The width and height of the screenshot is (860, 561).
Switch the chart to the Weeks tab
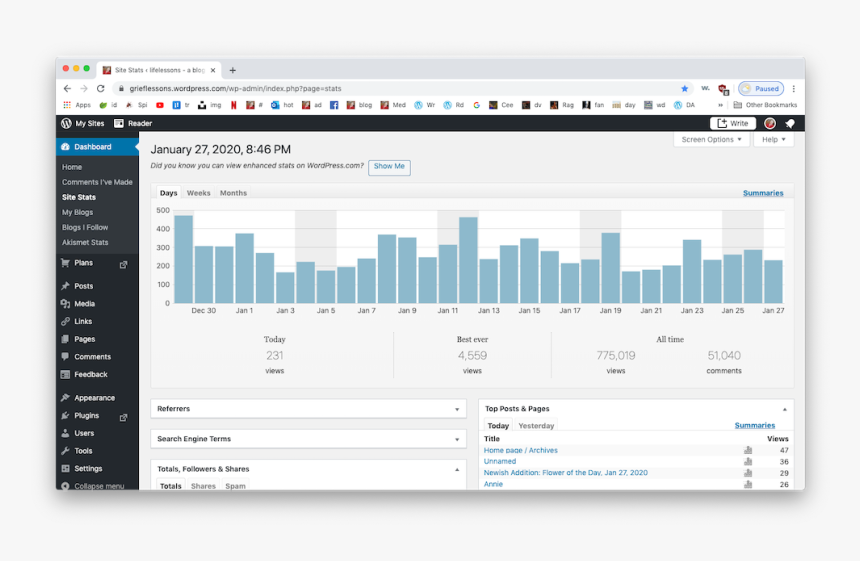click(198, 193)
